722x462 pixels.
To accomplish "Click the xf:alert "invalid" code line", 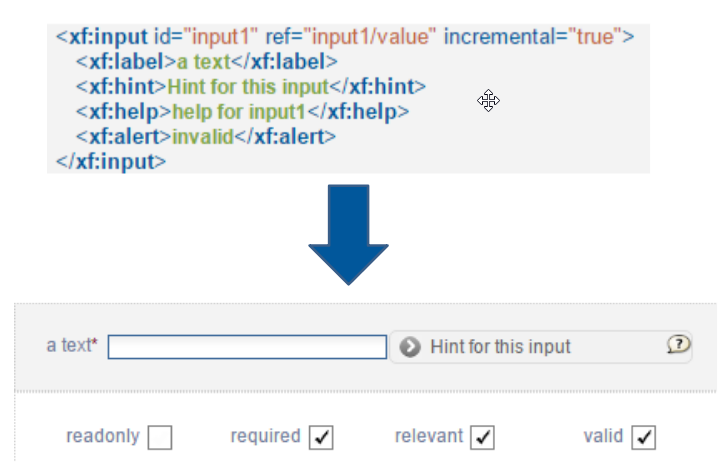I will pos(205,136).
